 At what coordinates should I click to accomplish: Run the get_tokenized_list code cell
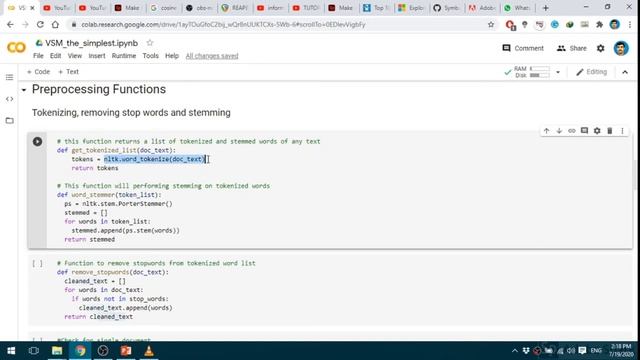[x=37, y=142]
